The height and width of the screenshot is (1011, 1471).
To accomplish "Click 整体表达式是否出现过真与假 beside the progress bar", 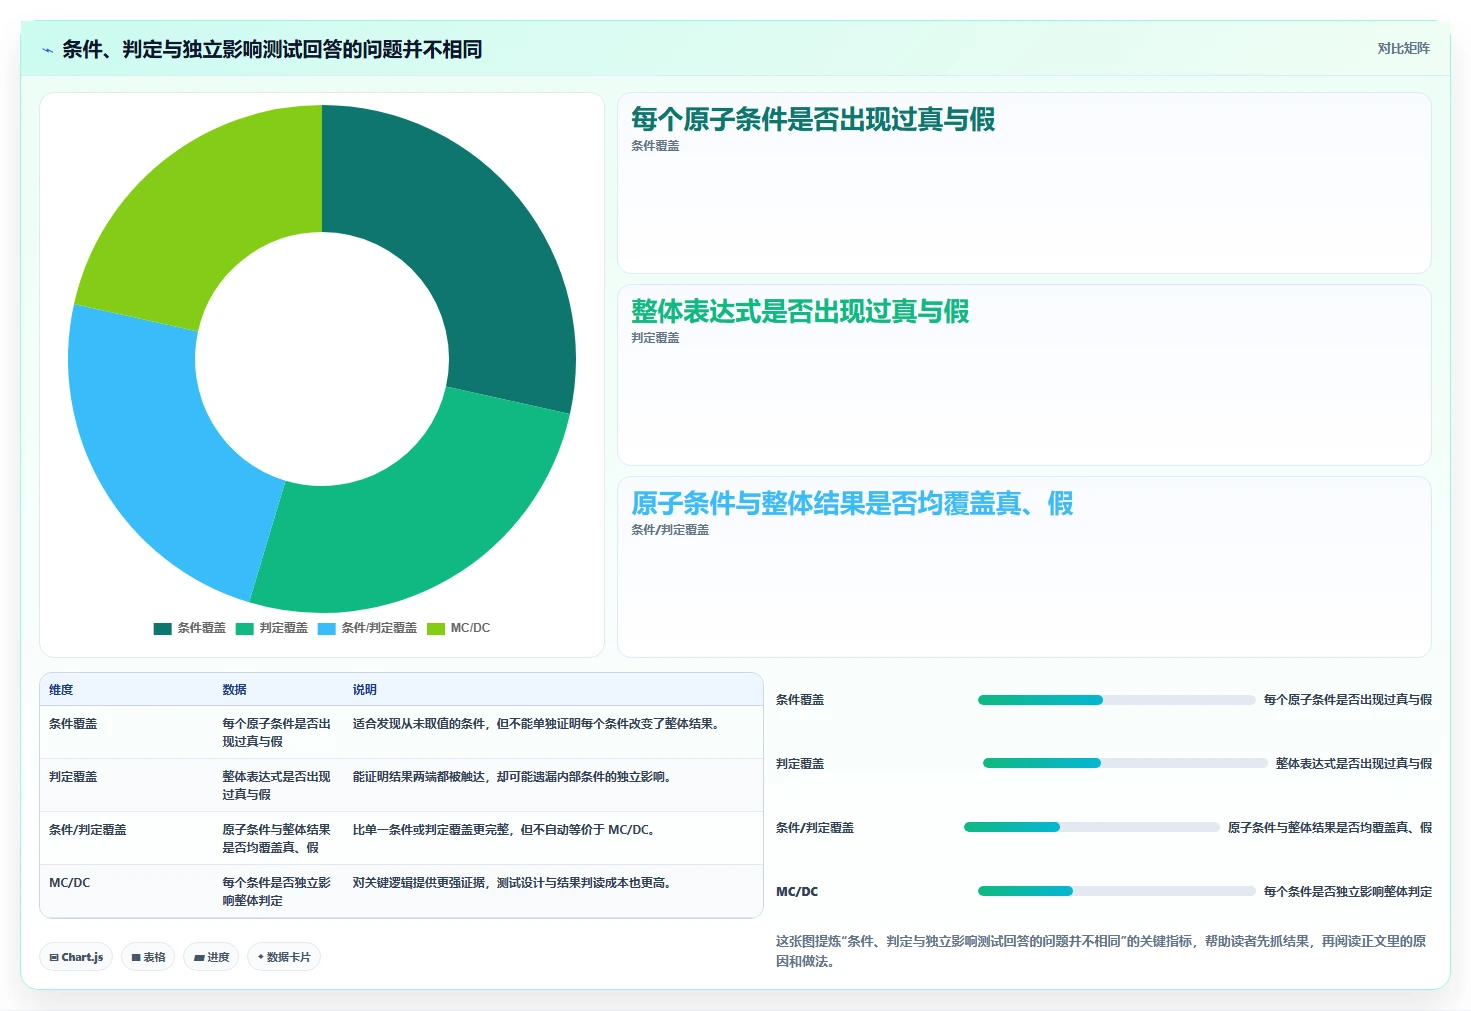I will click(1354, 764).
